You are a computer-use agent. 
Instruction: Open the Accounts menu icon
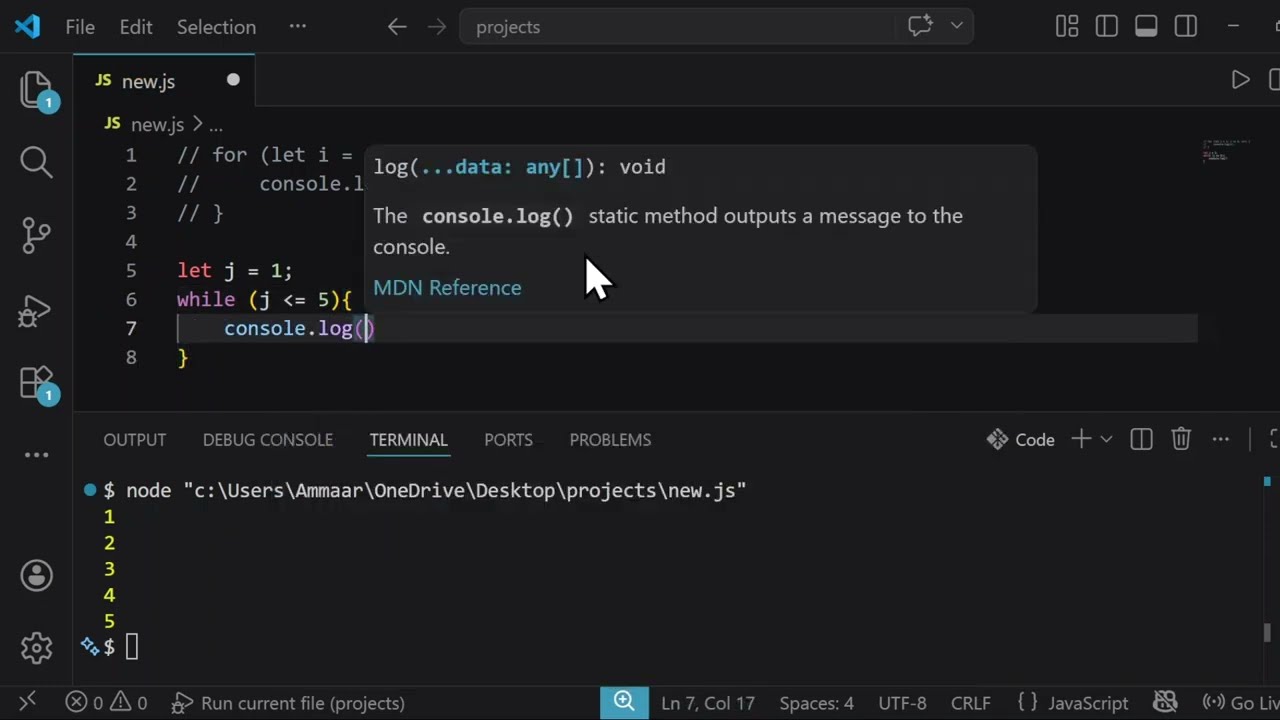[36, 576]
